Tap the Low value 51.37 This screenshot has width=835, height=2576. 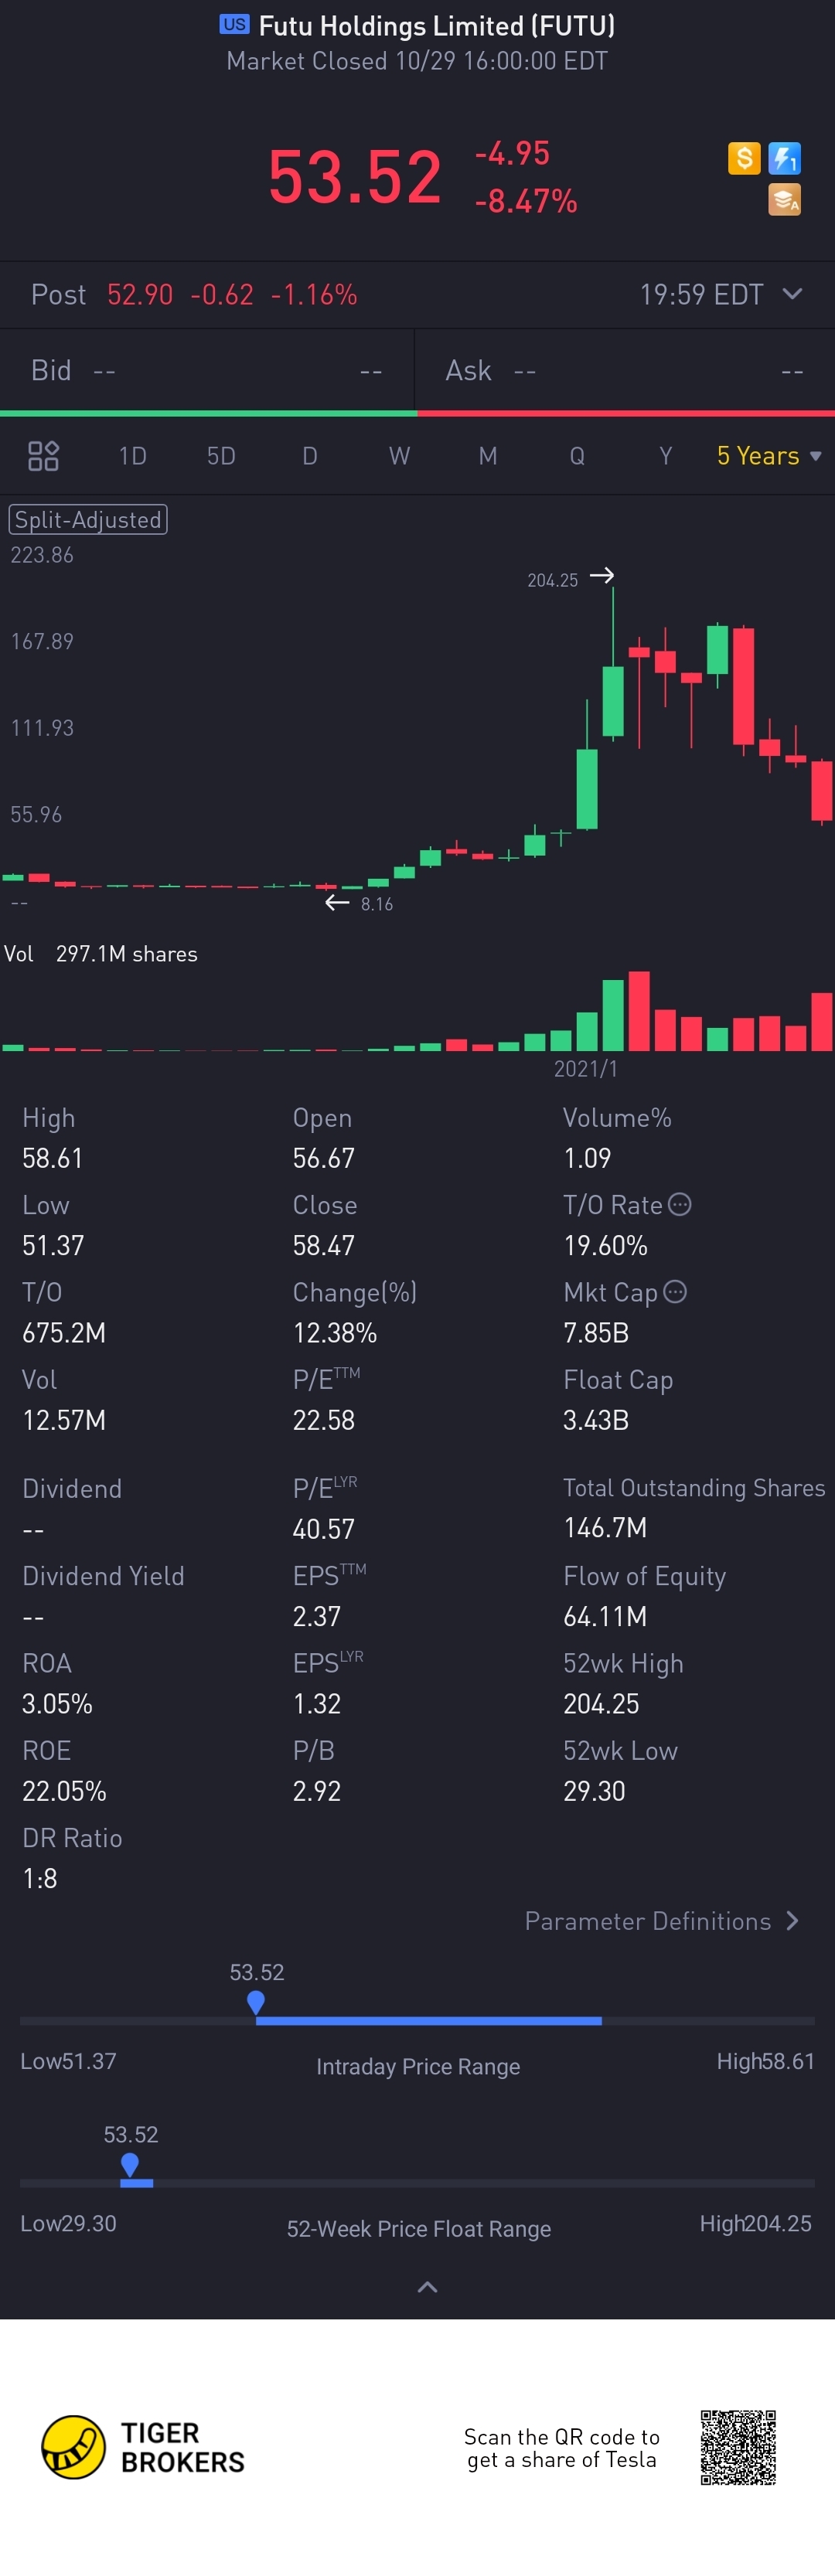(53, 1245)
